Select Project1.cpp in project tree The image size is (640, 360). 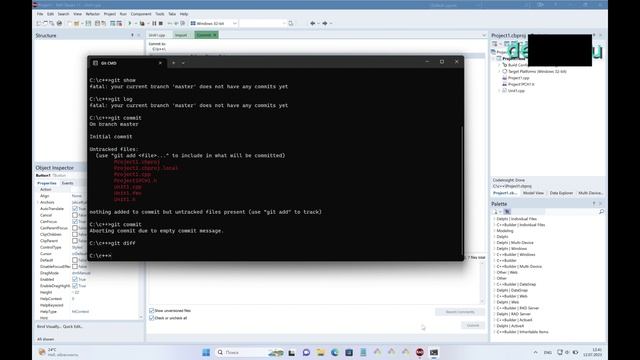tap(518, 78)
